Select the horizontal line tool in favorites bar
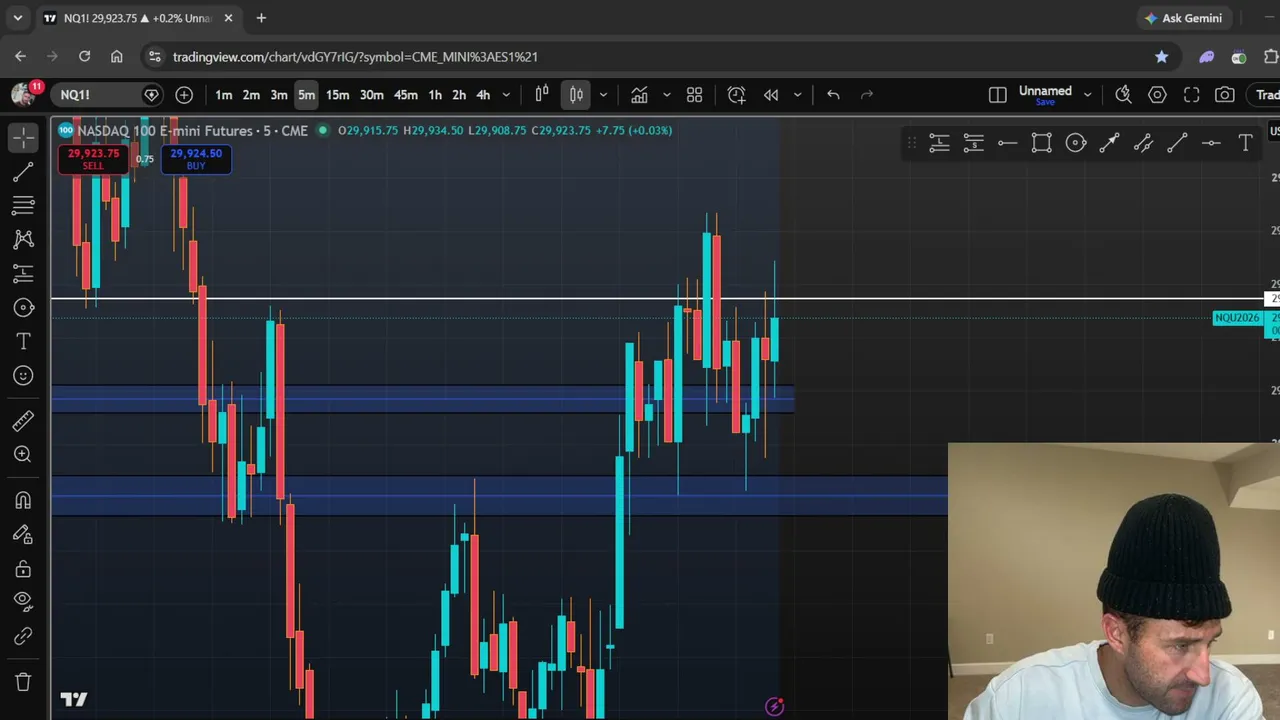This screenshot has width=1280, height=720. click(x=1211, y=143)
